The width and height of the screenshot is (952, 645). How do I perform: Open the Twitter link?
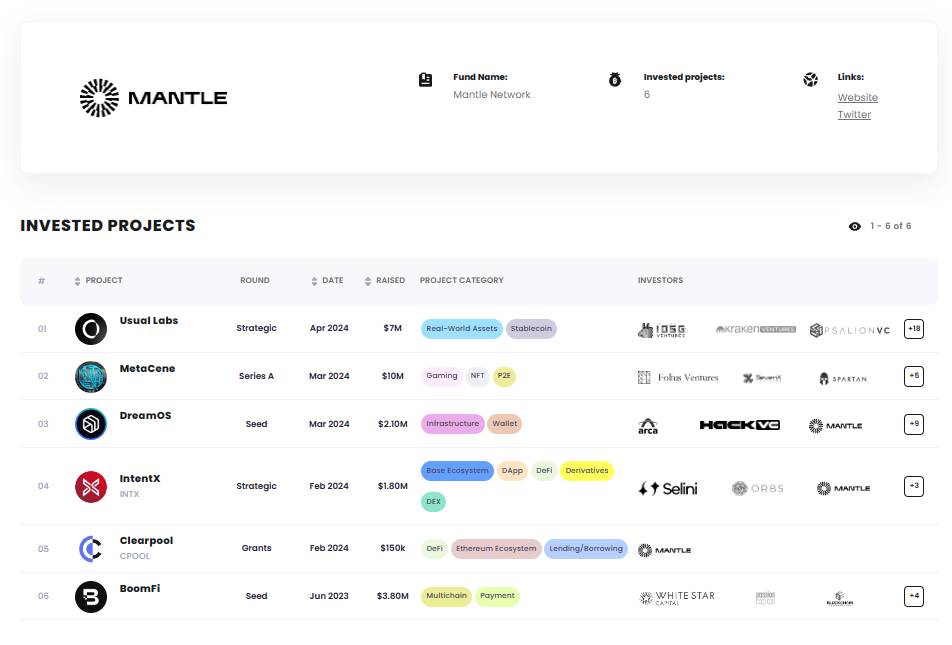[854, 114]
